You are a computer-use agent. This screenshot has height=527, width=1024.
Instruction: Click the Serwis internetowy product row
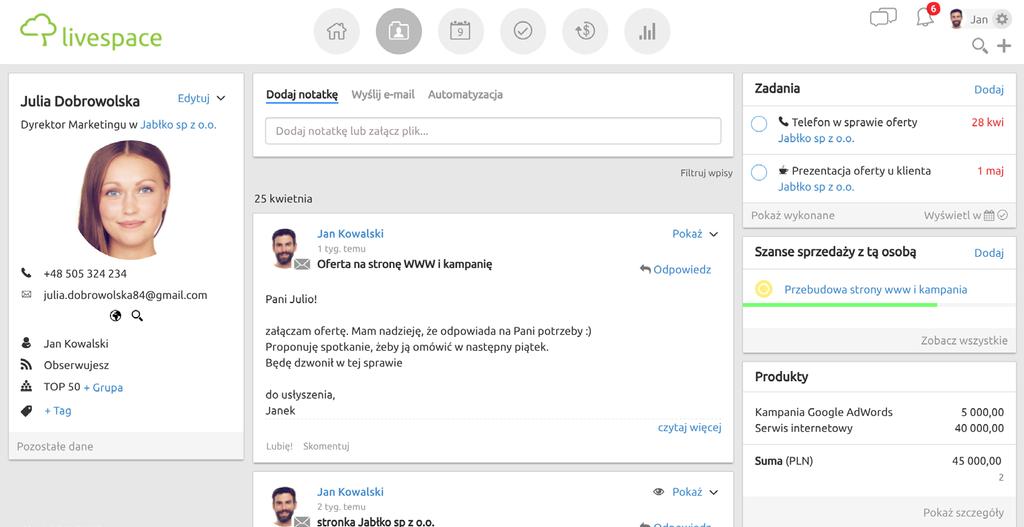(x=879, y=428)
